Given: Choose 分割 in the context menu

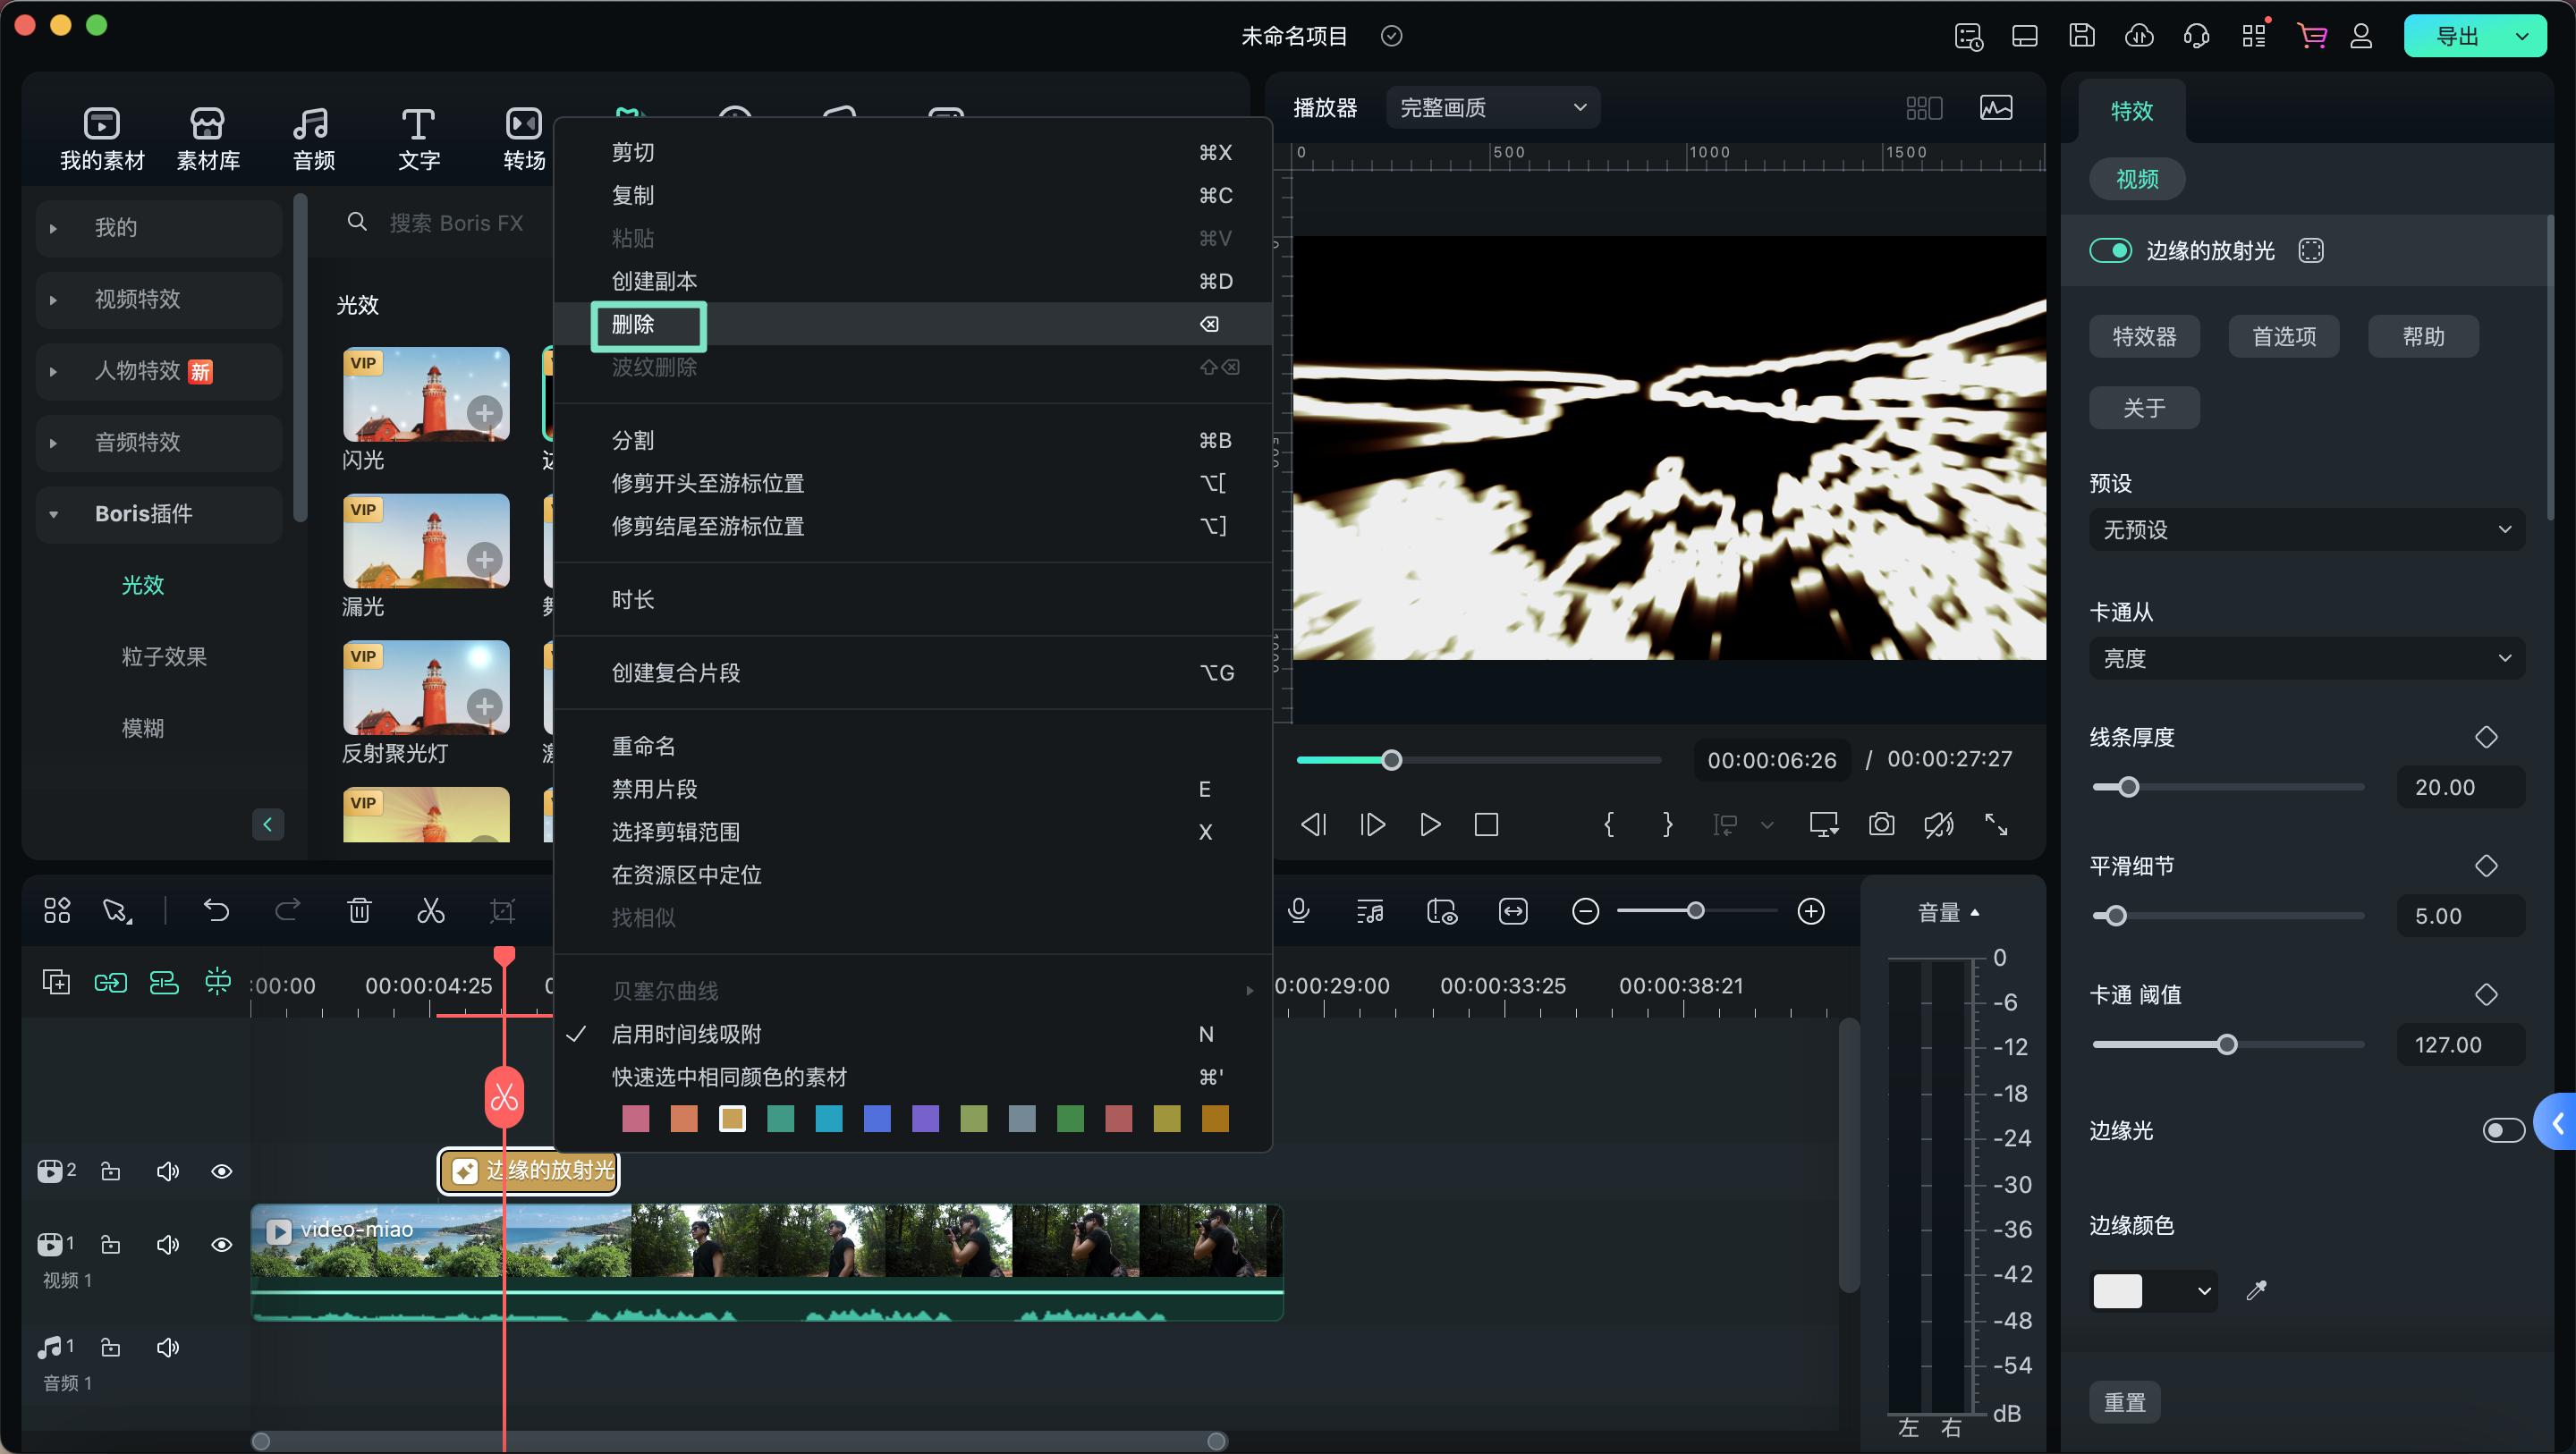Looking at the screenshot, I should pyautogui.click(x=633, y=440).
